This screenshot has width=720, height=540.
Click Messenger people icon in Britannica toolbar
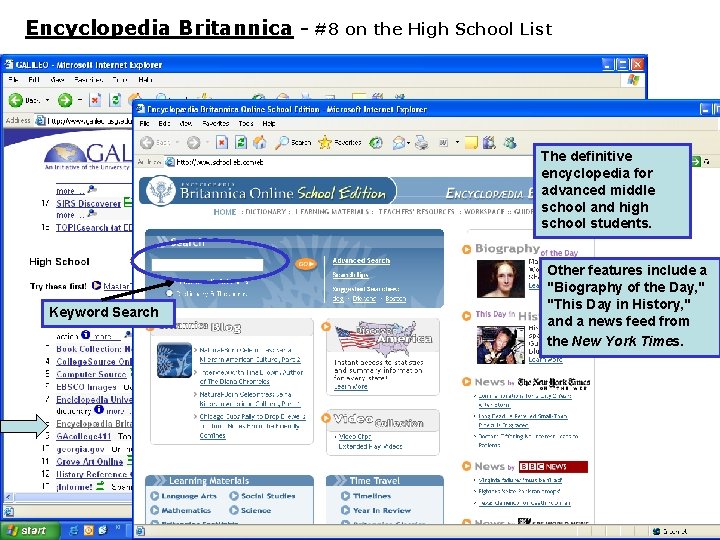pos(510,143)
